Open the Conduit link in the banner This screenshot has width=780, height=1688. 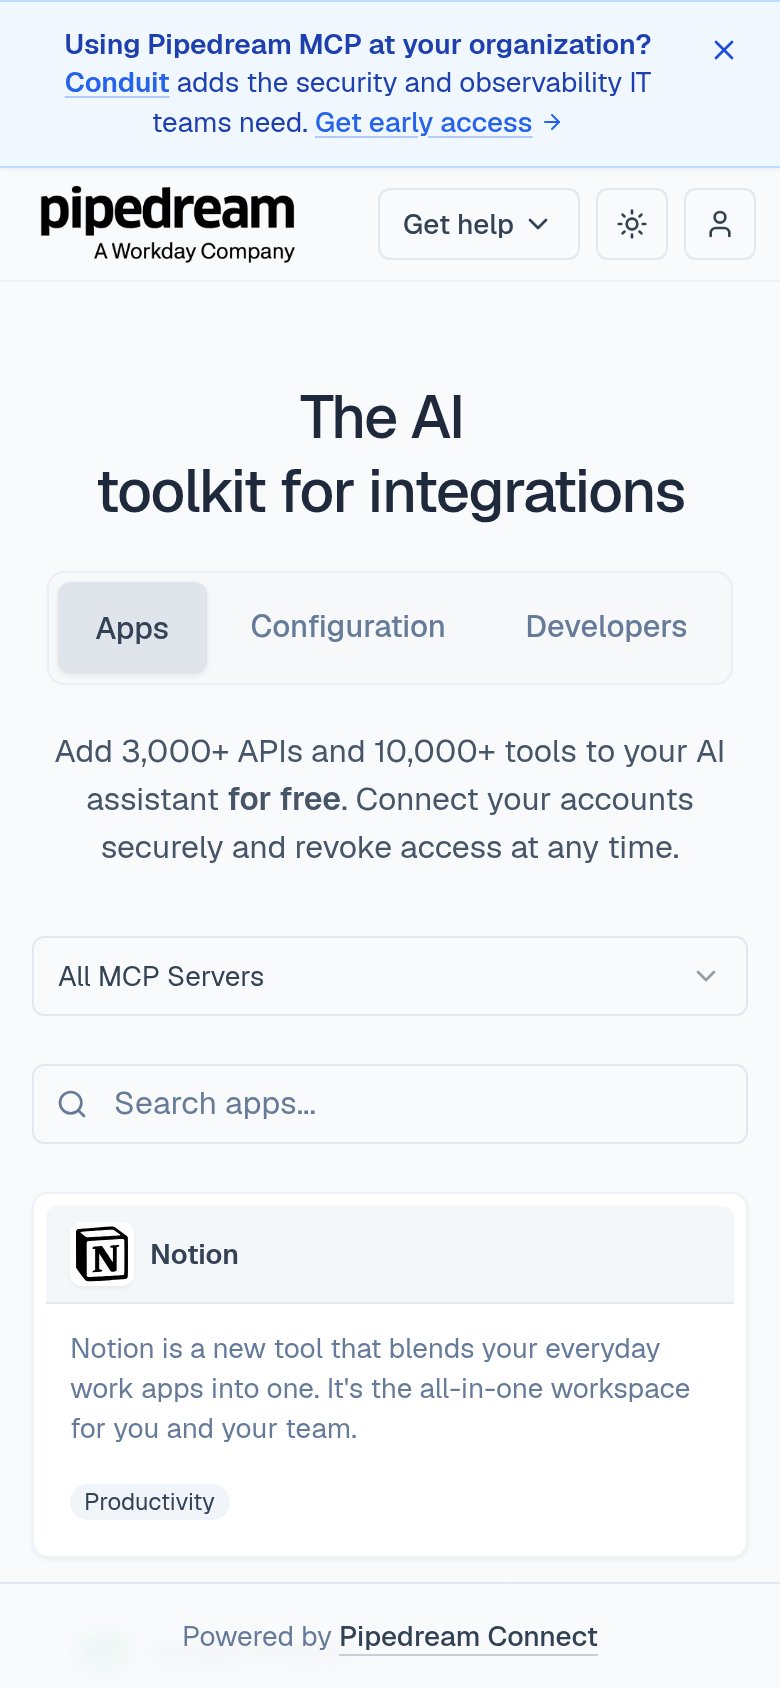(117, 83)
